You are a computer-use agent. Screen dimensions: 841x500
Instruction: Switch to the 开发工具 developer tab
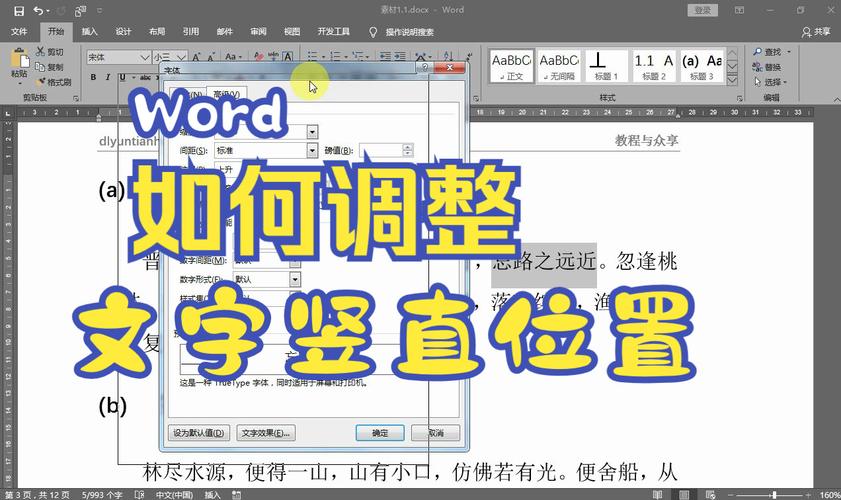click(334, 32)
